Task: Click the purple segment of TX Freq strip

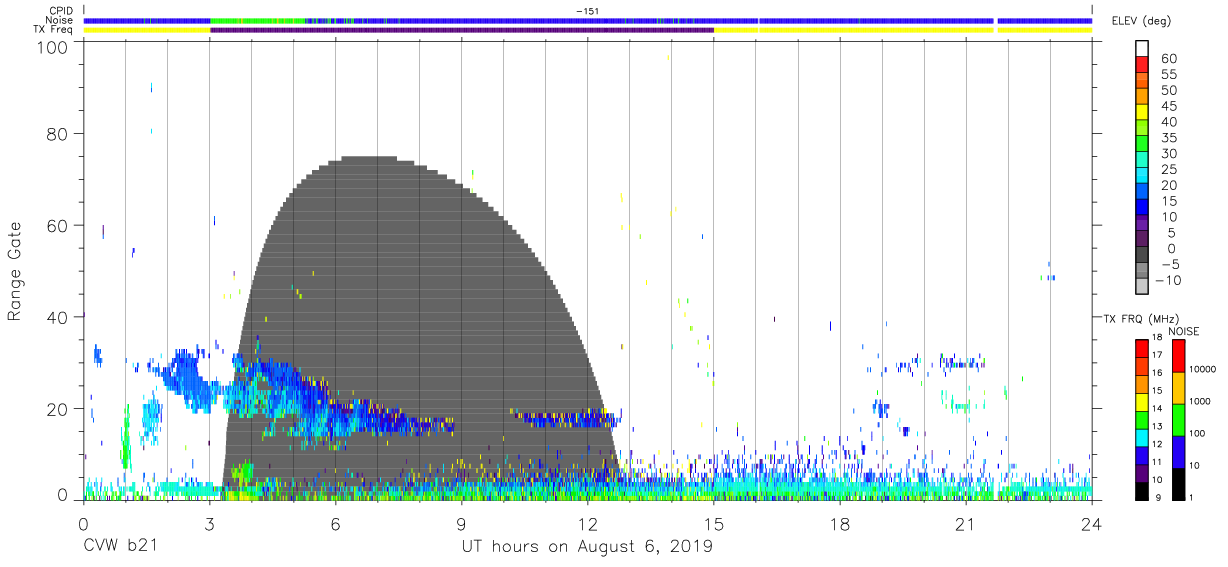Action: pos(462,30)
